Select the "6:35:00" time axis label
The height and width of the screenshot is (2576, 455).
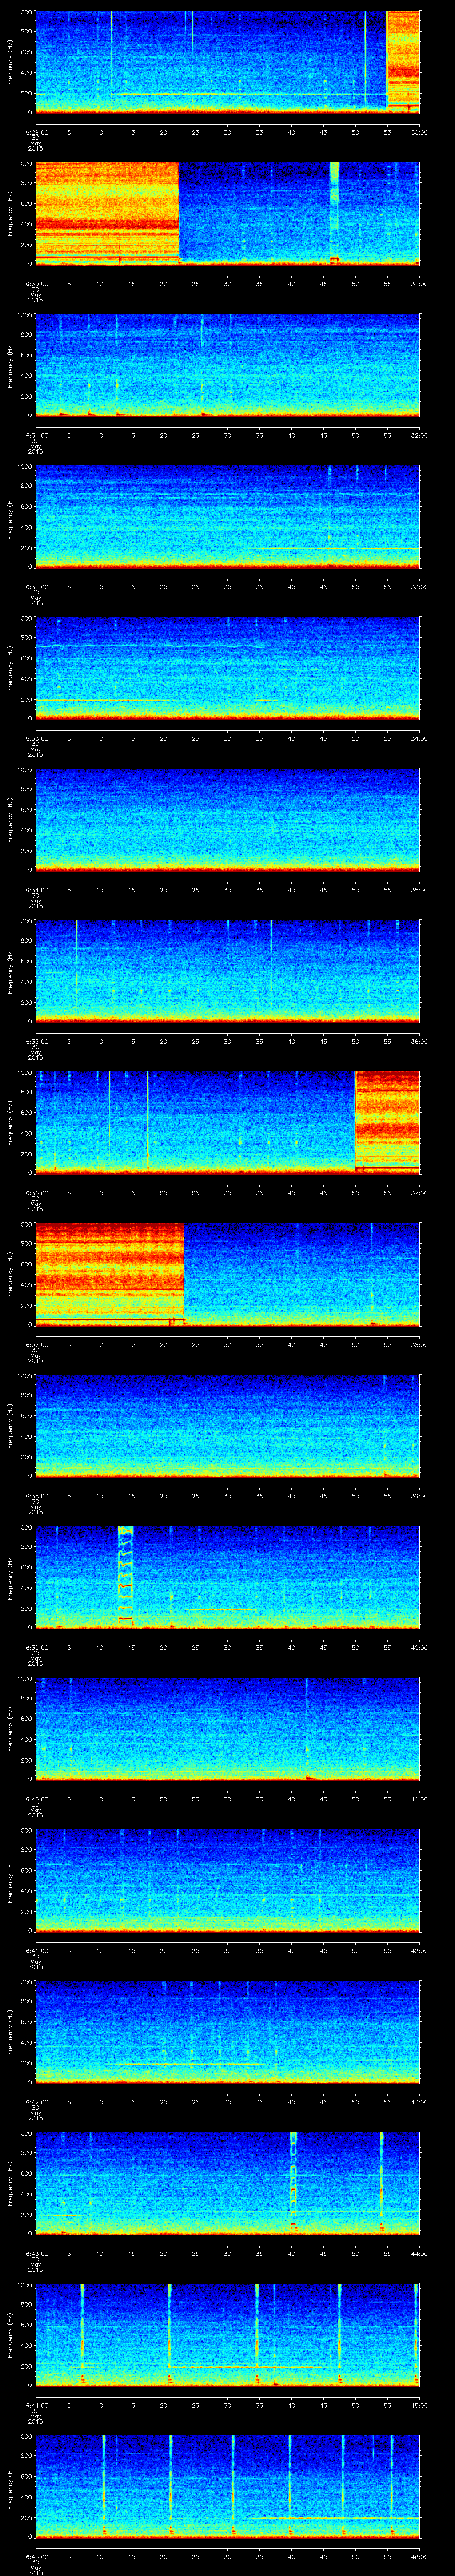pos(35,1041)
